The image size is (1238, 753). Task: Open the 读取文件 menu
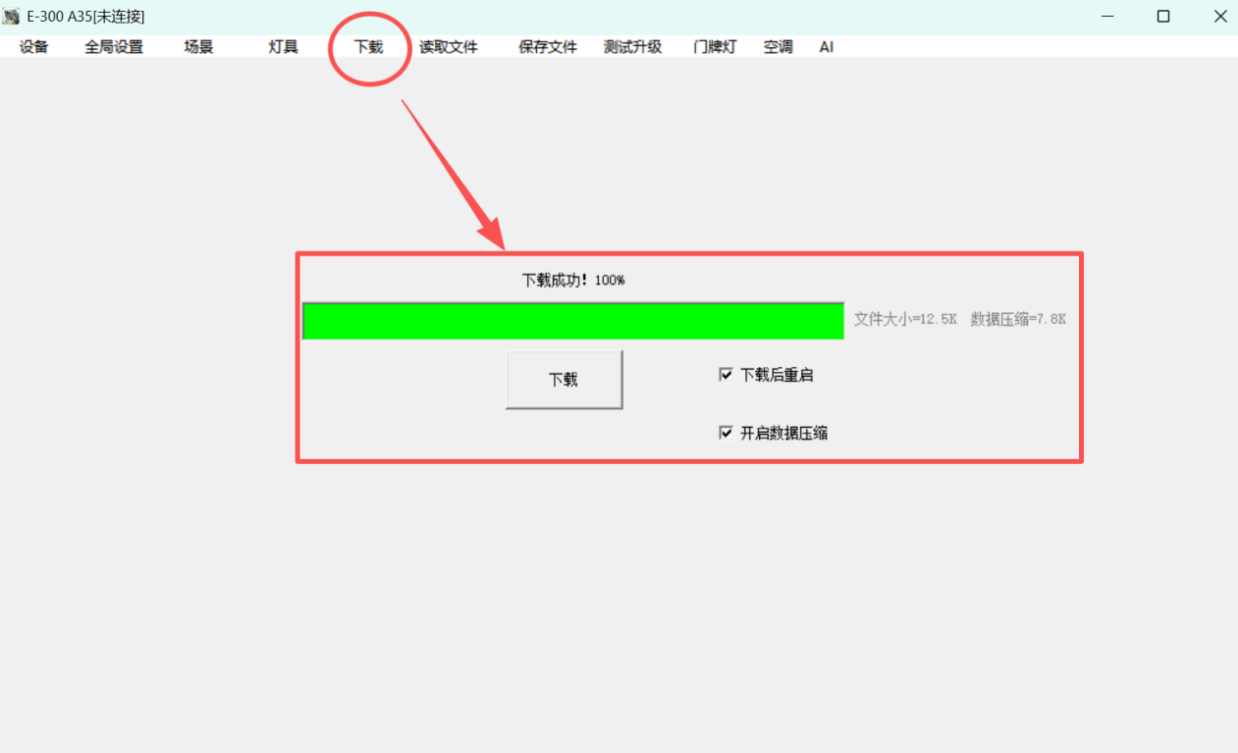click(x=449, y=47)
